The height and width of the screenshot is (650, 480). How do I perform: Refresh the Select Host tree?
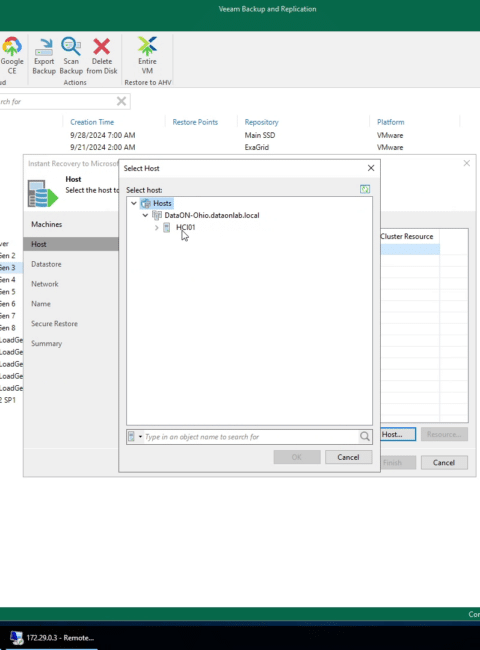365,189
